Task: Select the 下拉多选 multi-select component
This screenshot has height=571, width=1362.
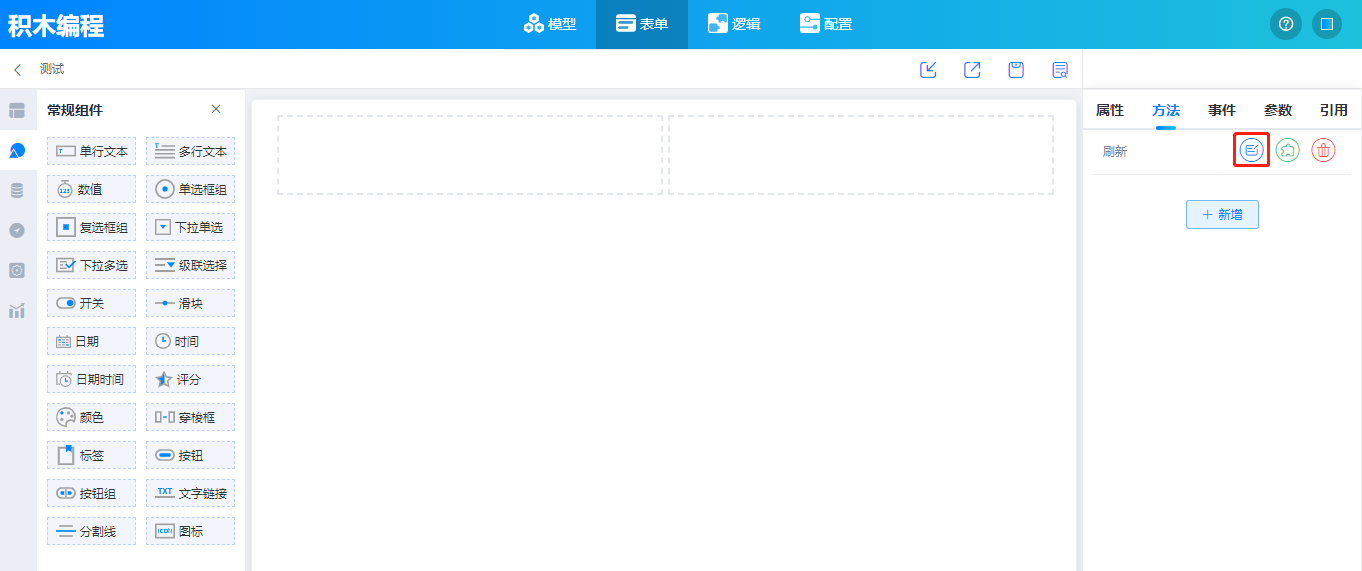Action: (91, 265)
